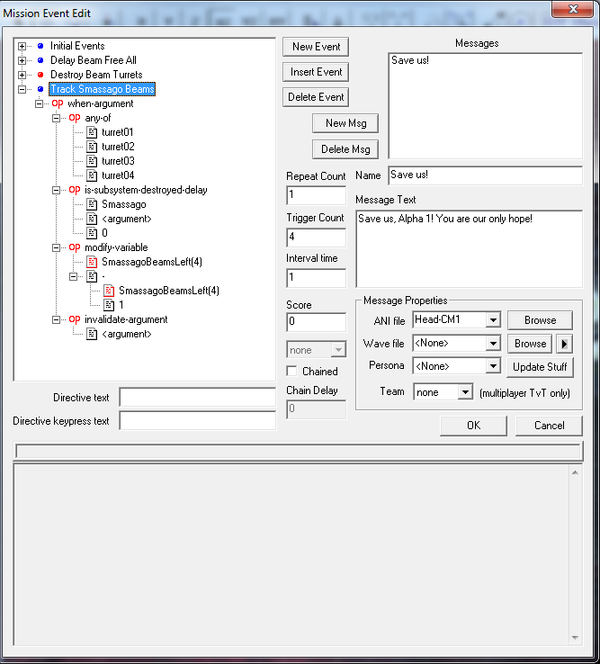The width and height of the screenshot is (600, 664).
Task: Click the 'op' icon next to any-of
Action: [x=76, y=117]
